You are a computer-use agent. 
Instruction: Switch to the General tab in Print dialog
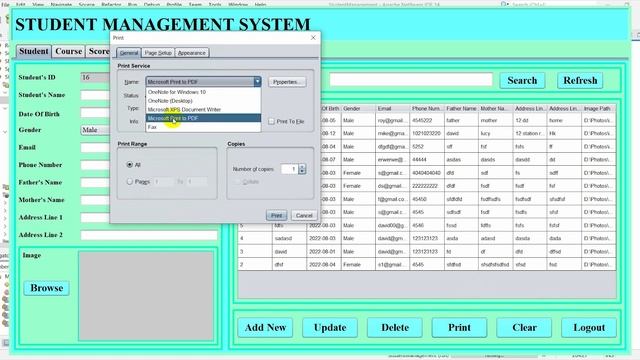(129, 53)
